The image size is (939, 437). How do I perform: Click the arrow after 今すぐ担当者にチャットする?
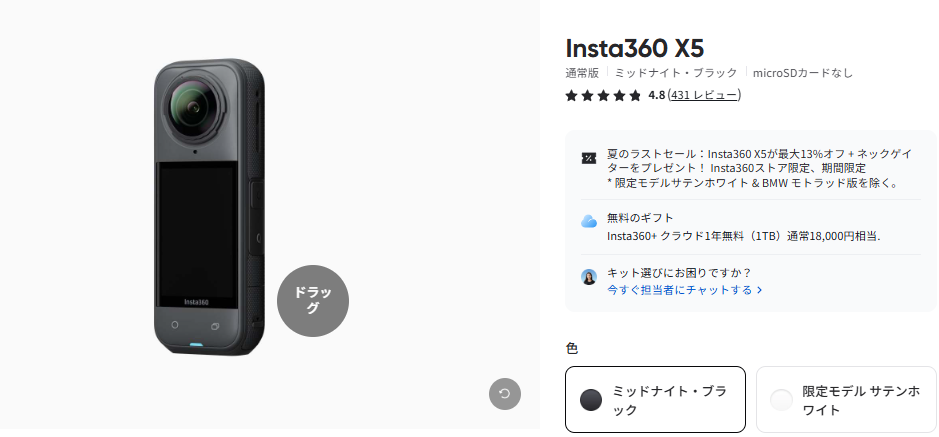(759, 290)
